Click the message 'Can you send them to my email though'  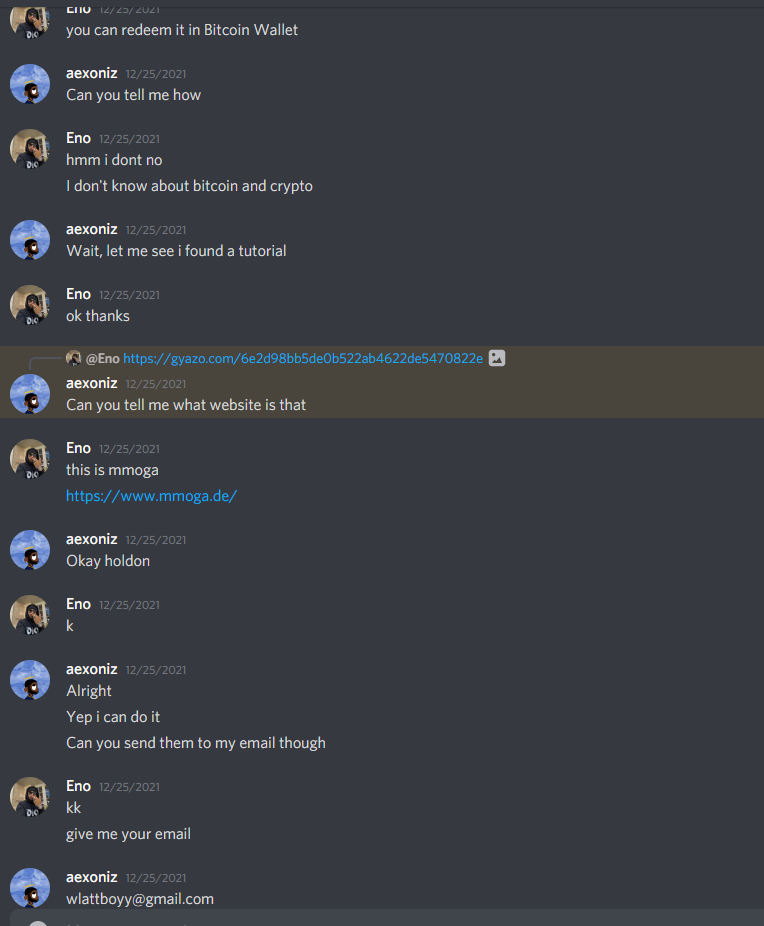[196, 743]
